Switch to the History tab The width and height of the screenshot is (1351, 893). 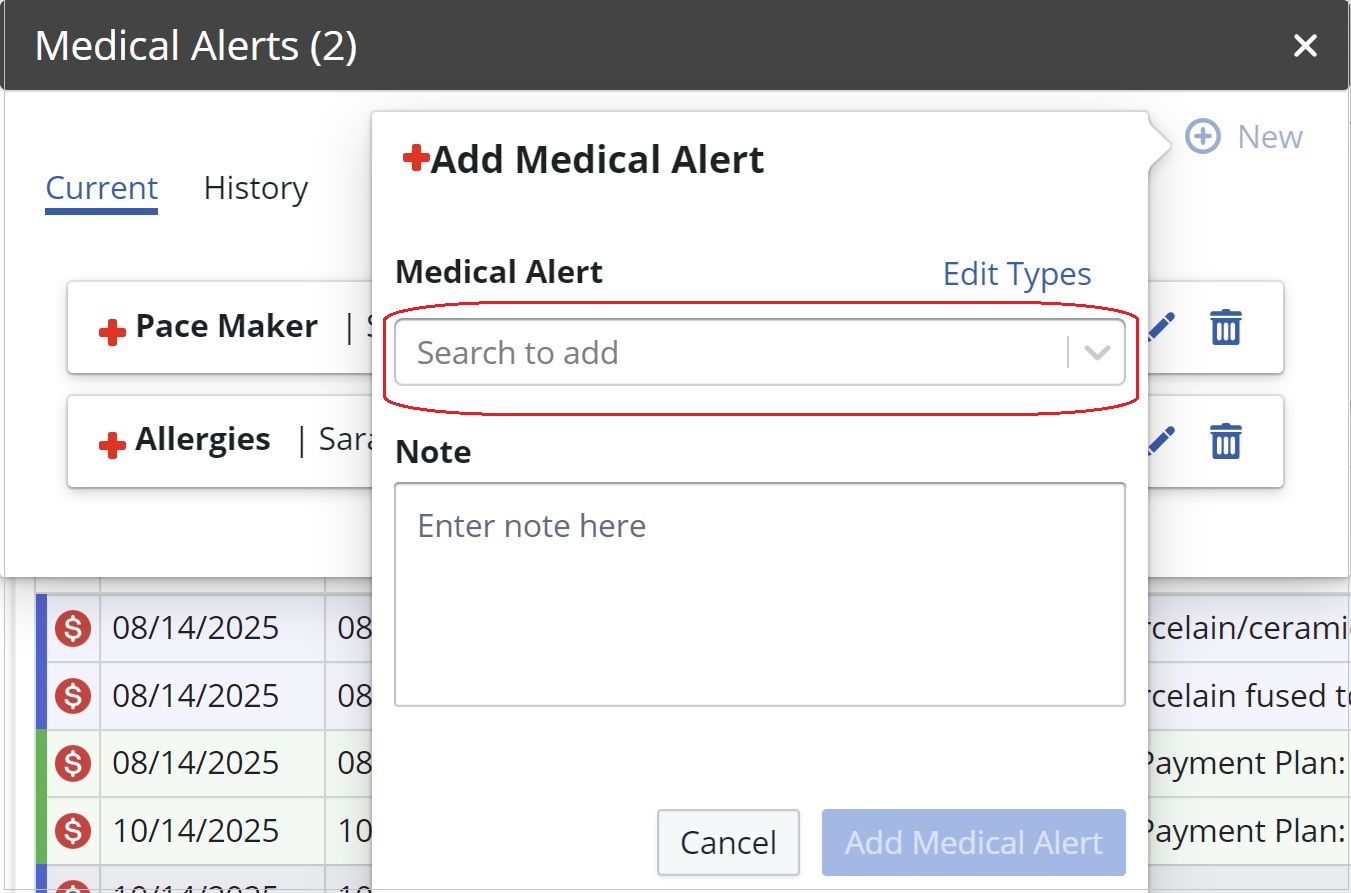click(x=255, y=188)
